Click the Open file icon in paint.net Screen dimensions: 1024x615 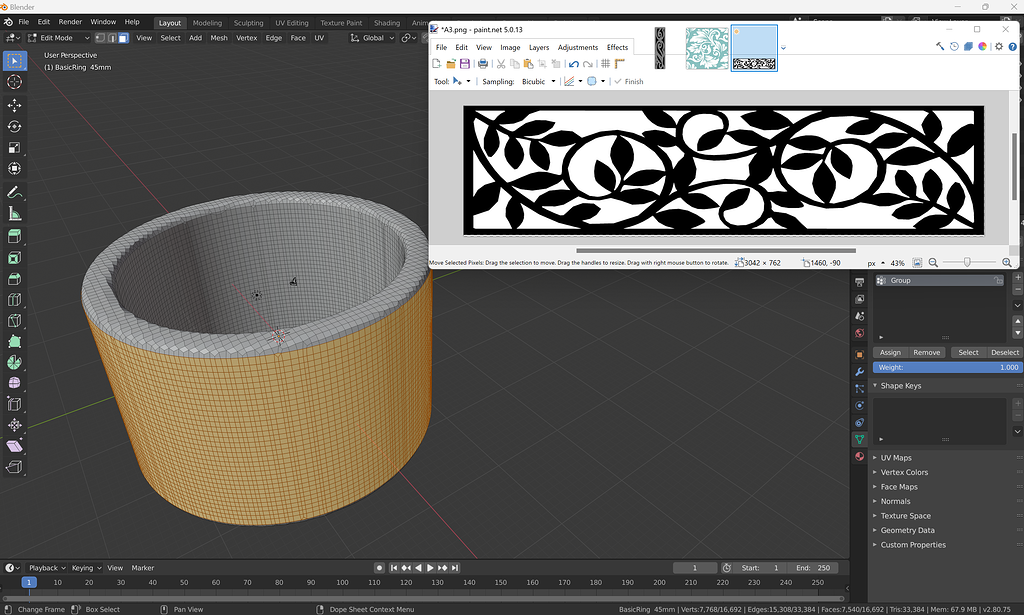(451, 63)
